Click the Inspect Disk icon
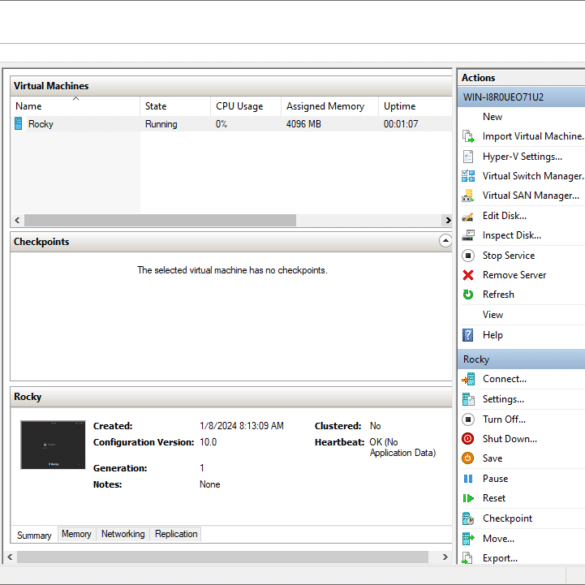The image size is (585, 585). click(468, 235)
